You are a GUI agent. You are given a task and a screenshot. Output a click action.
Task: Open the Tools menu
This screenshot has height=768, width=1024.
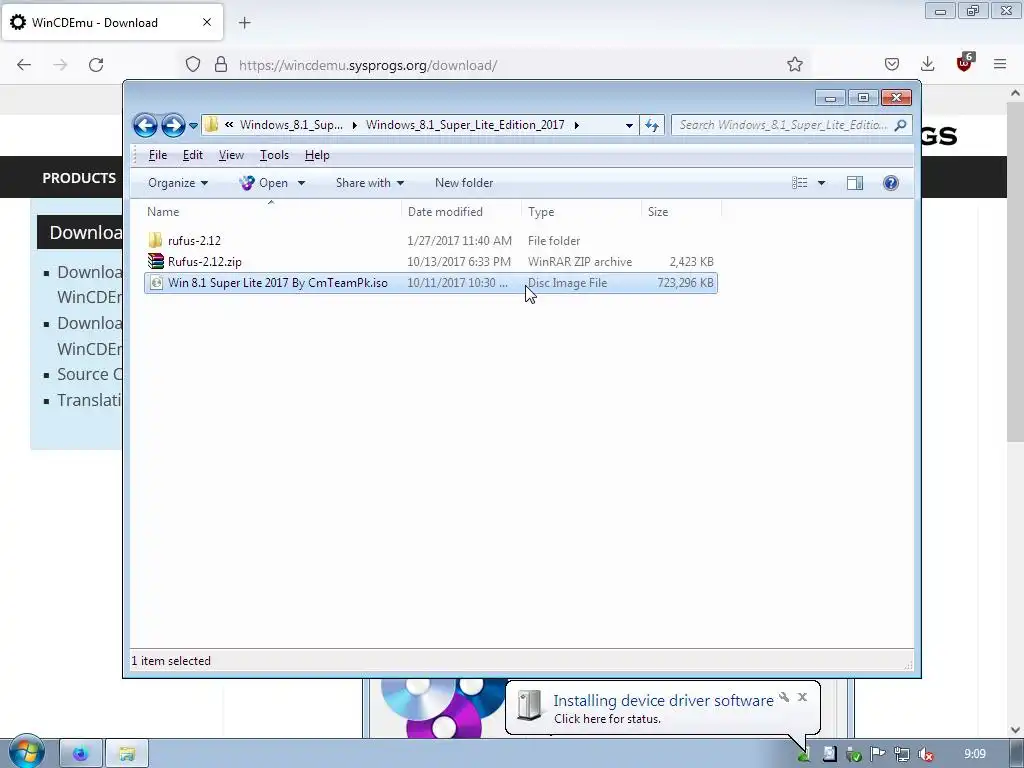(274, 155)
